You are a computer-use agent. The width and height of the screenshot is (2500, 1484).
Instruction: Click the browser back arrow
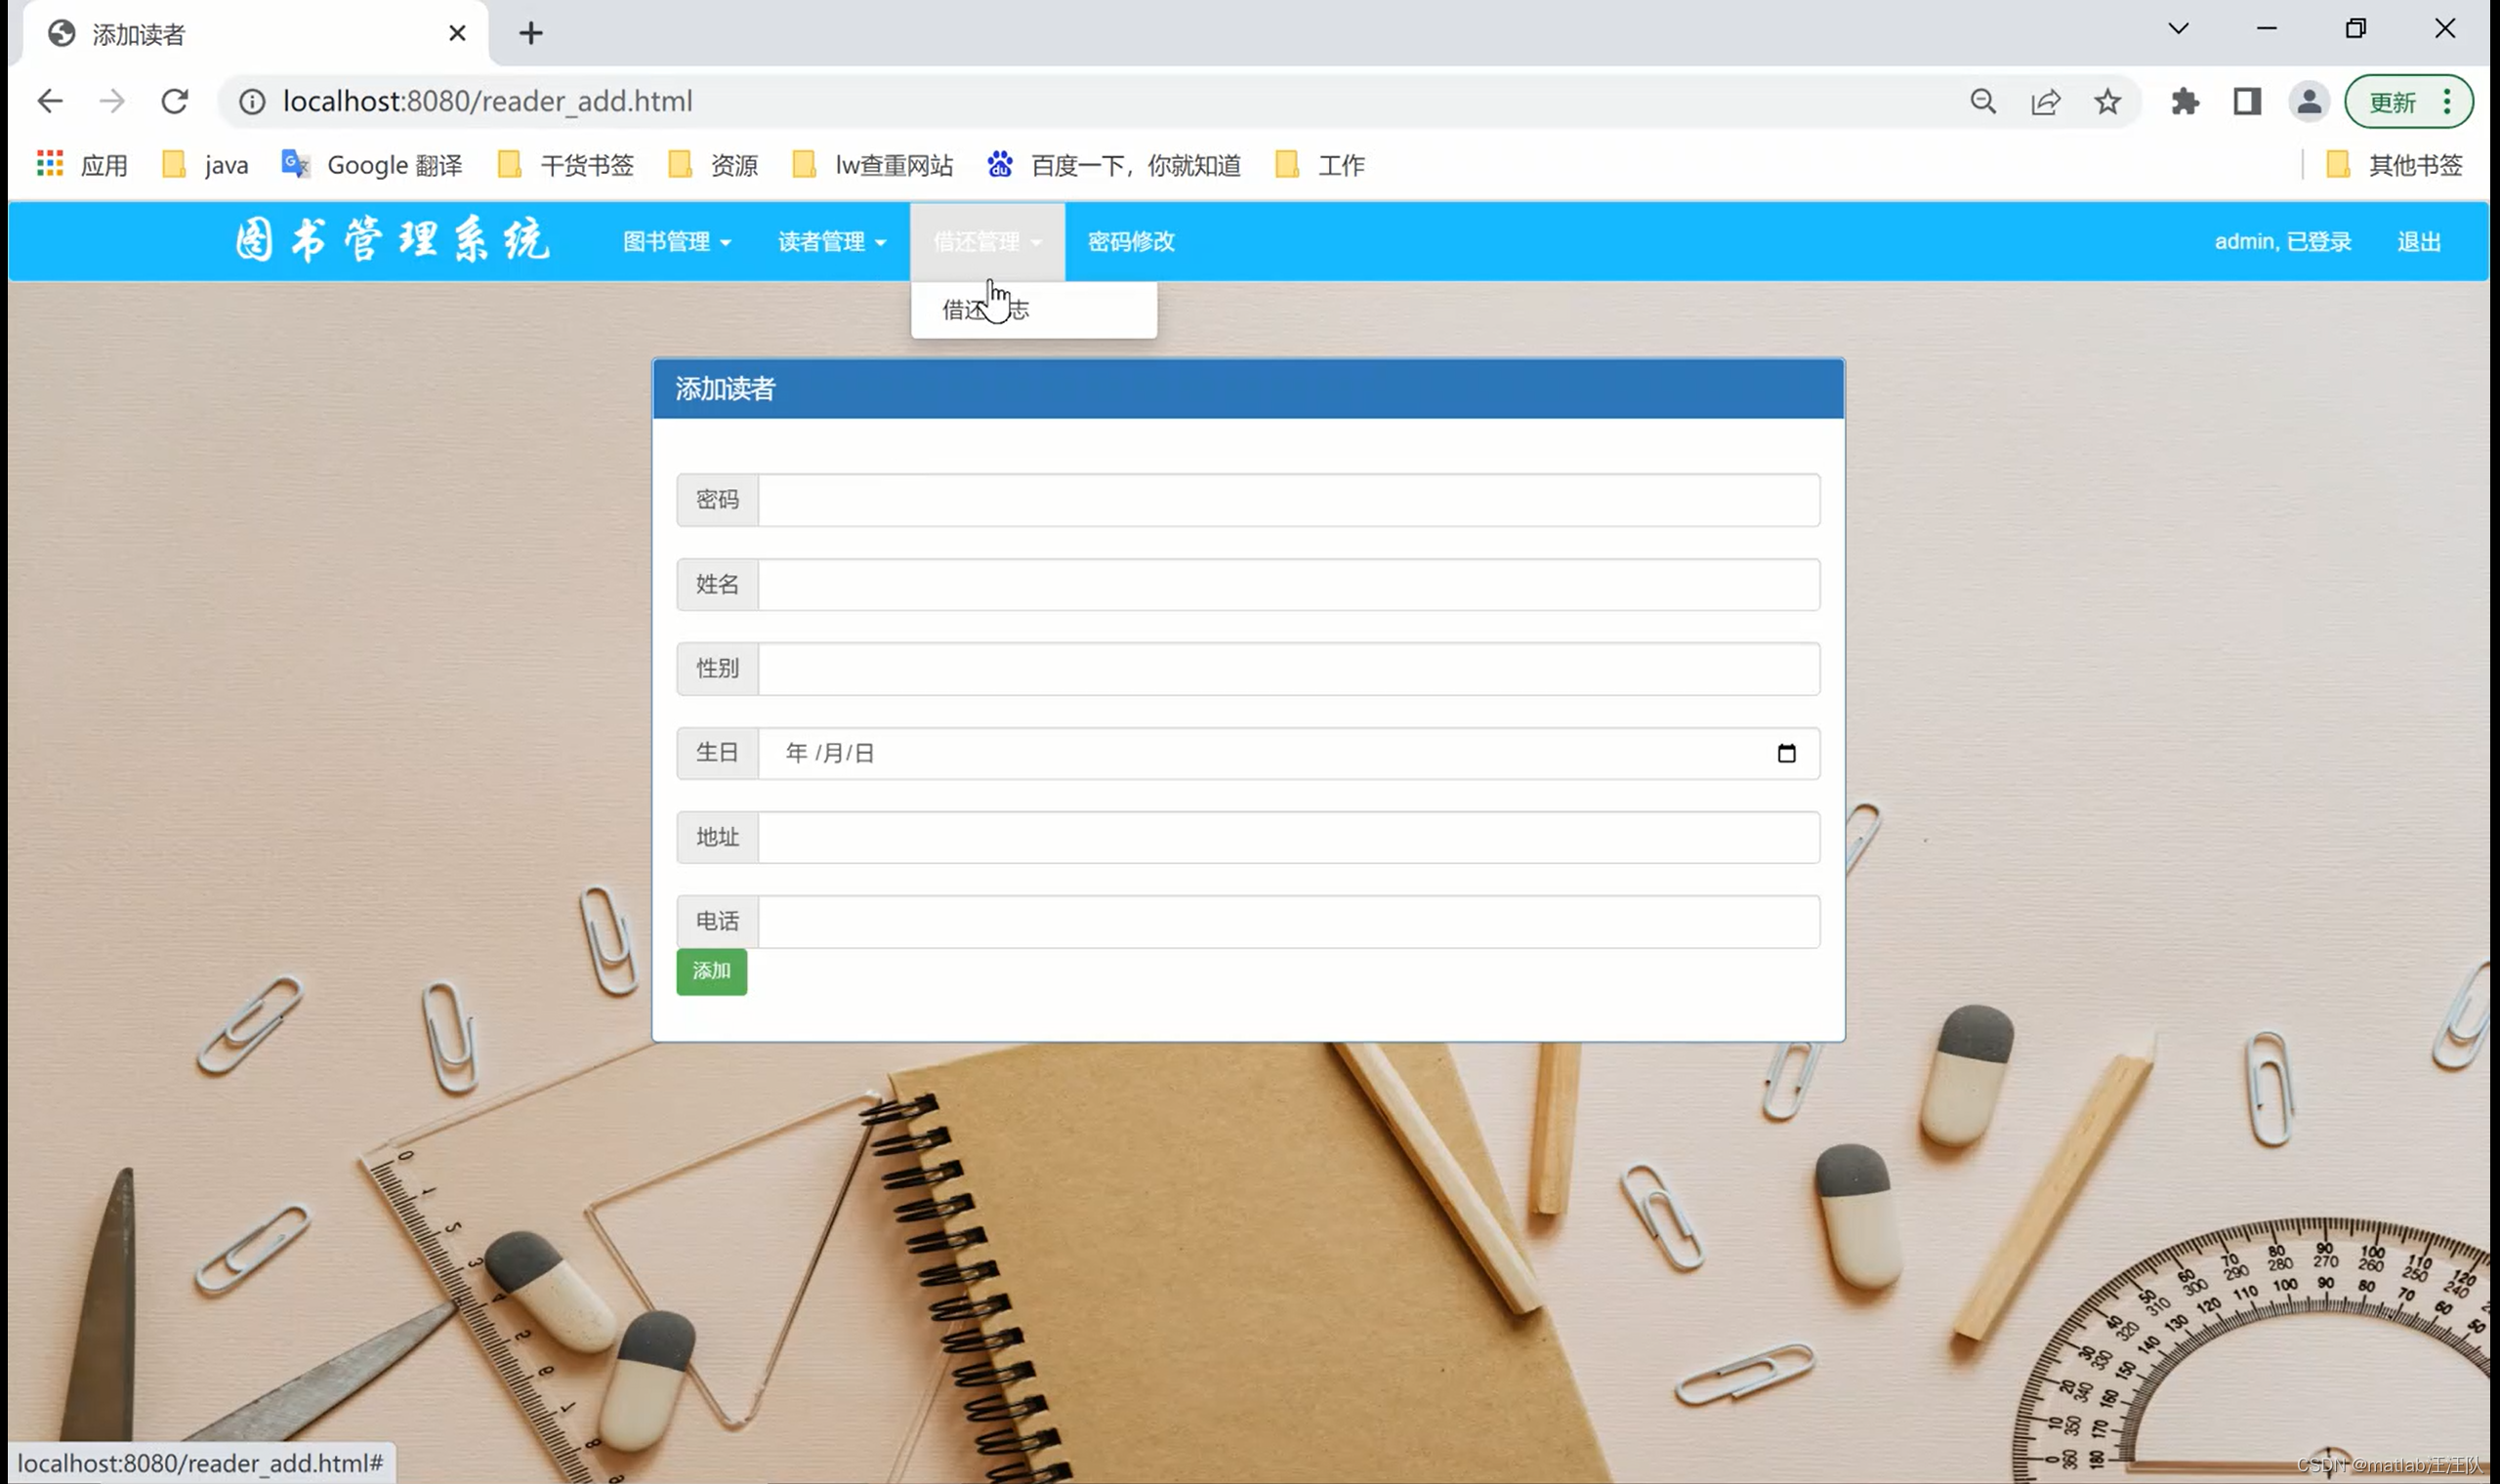click(x=50, y=101)
